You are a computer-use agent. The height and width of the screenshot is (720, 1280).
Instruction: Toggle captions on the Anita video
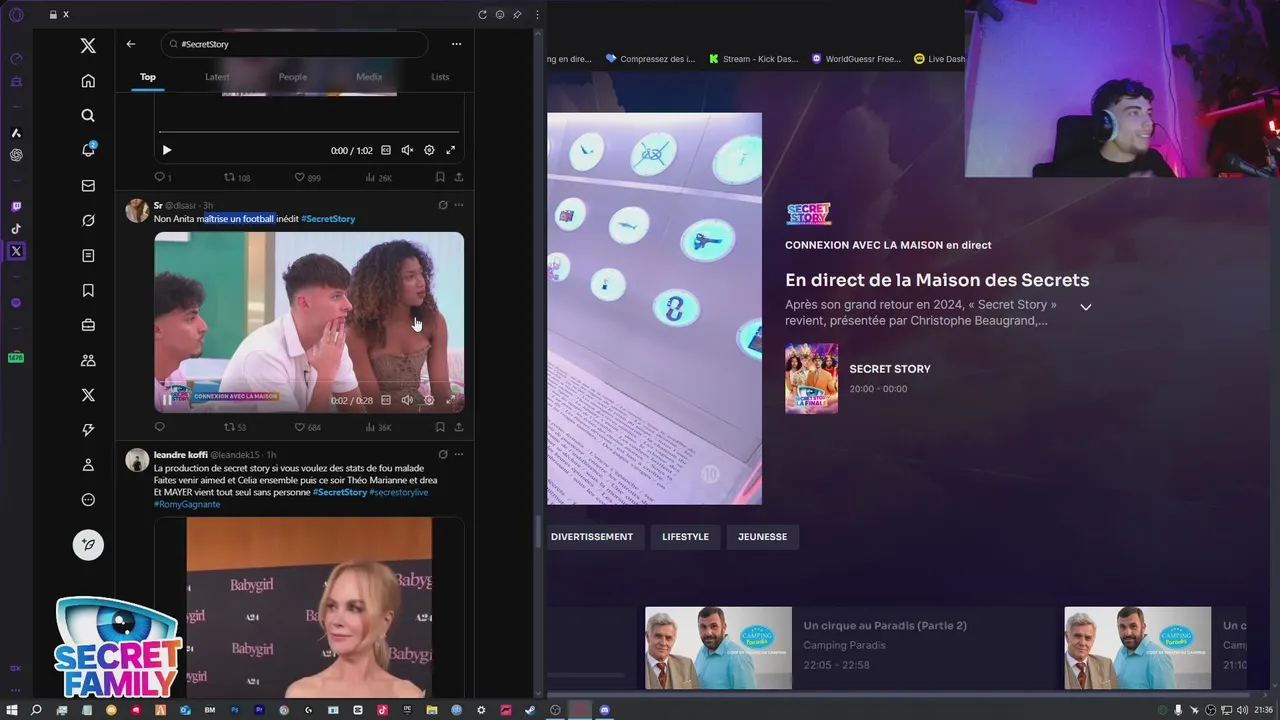(x=386, y=400)
